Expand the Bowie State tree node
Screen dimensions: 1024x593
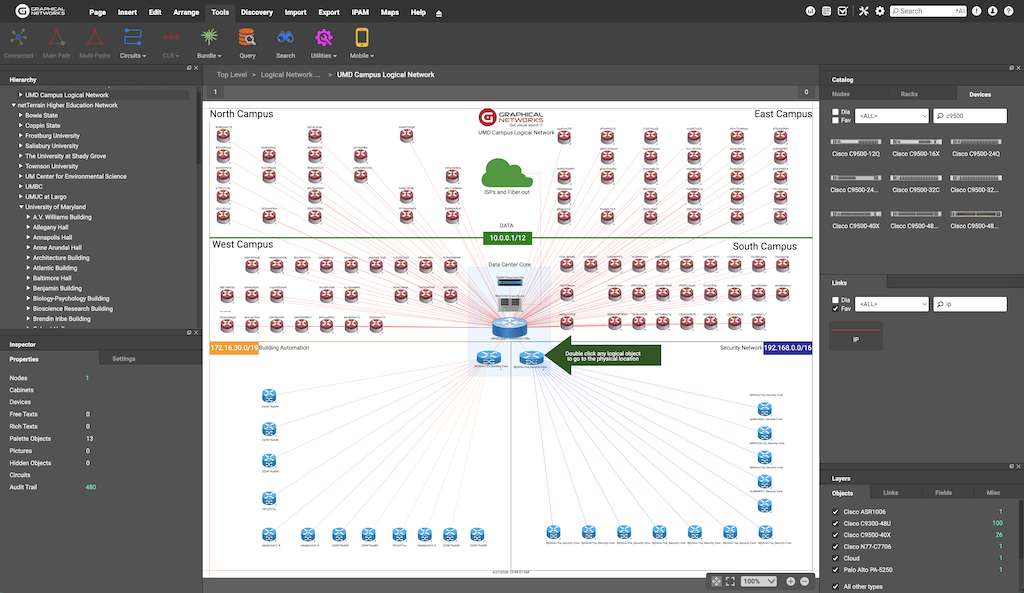pyautogui.click(x=21, y=116)
